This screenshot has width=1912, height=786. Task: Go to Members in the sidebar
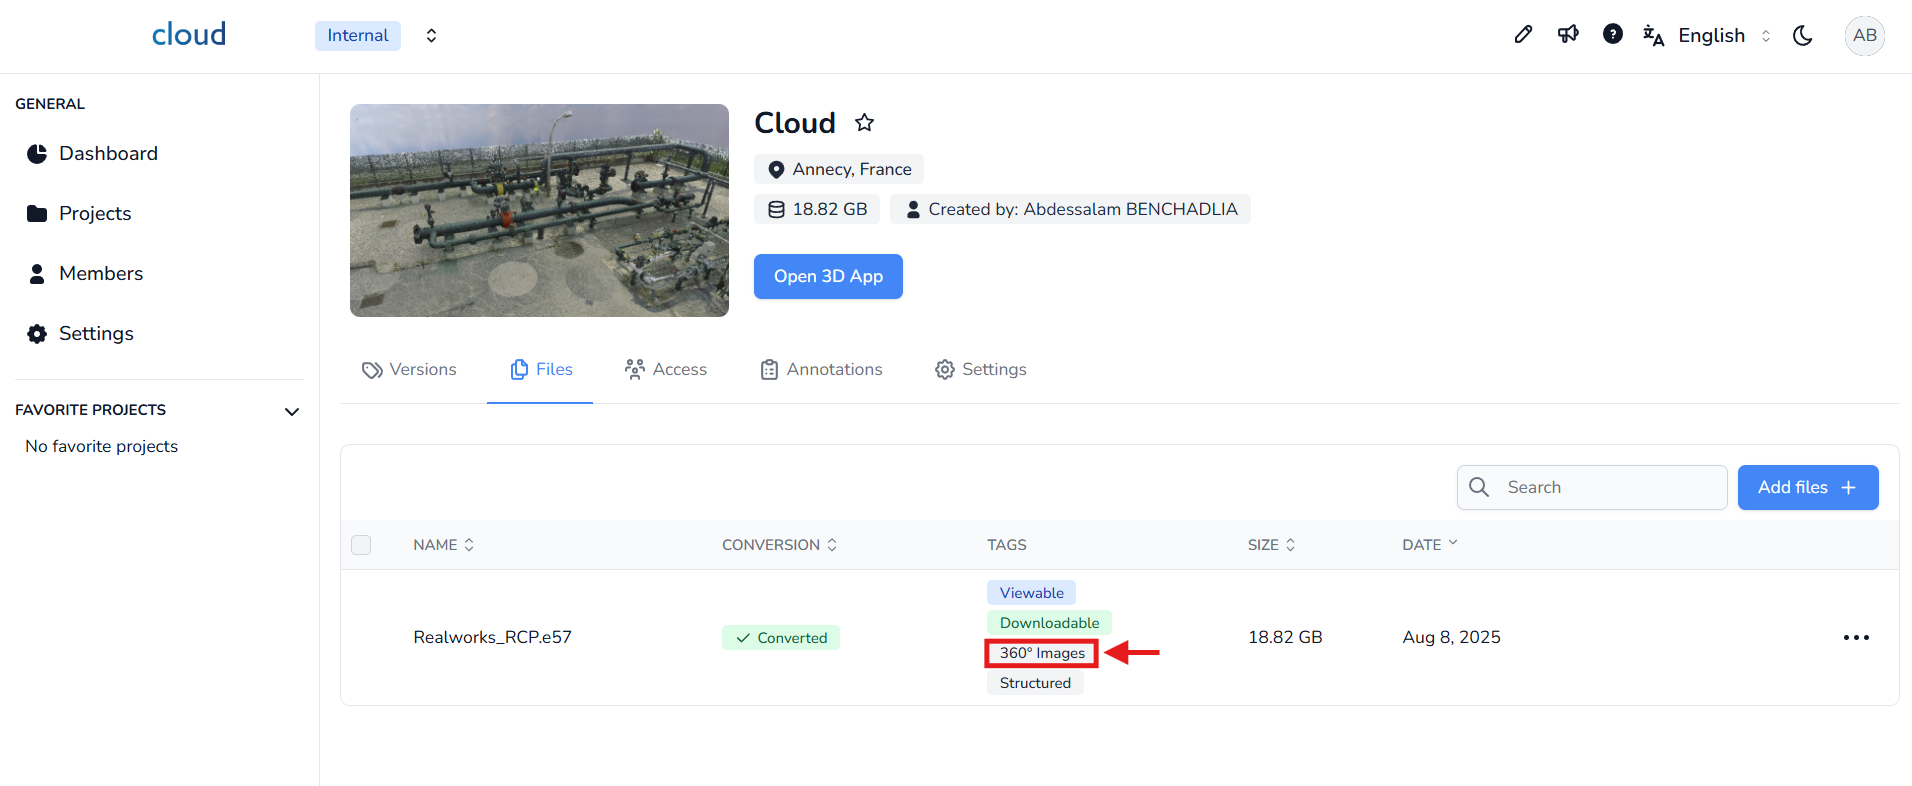pyautogui.click(x=101, y=274)
